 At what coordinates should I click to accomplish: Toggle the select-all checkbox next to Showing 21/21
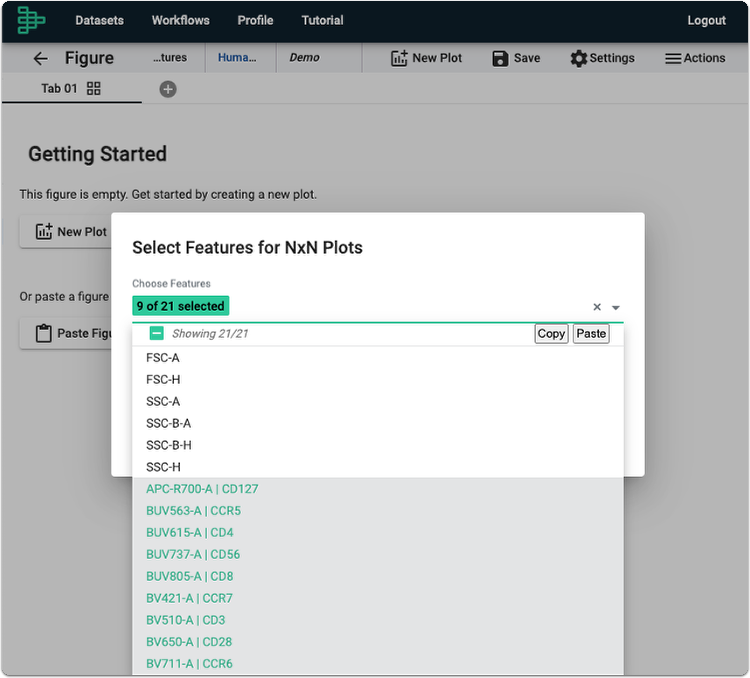pos(156,333)
